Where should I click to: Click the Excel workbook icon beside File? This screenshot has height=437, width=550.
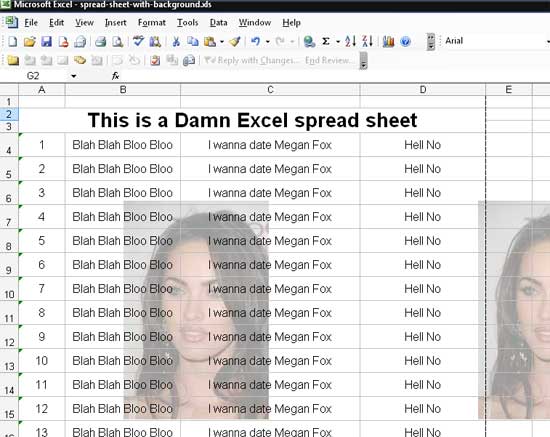point(11,22)
